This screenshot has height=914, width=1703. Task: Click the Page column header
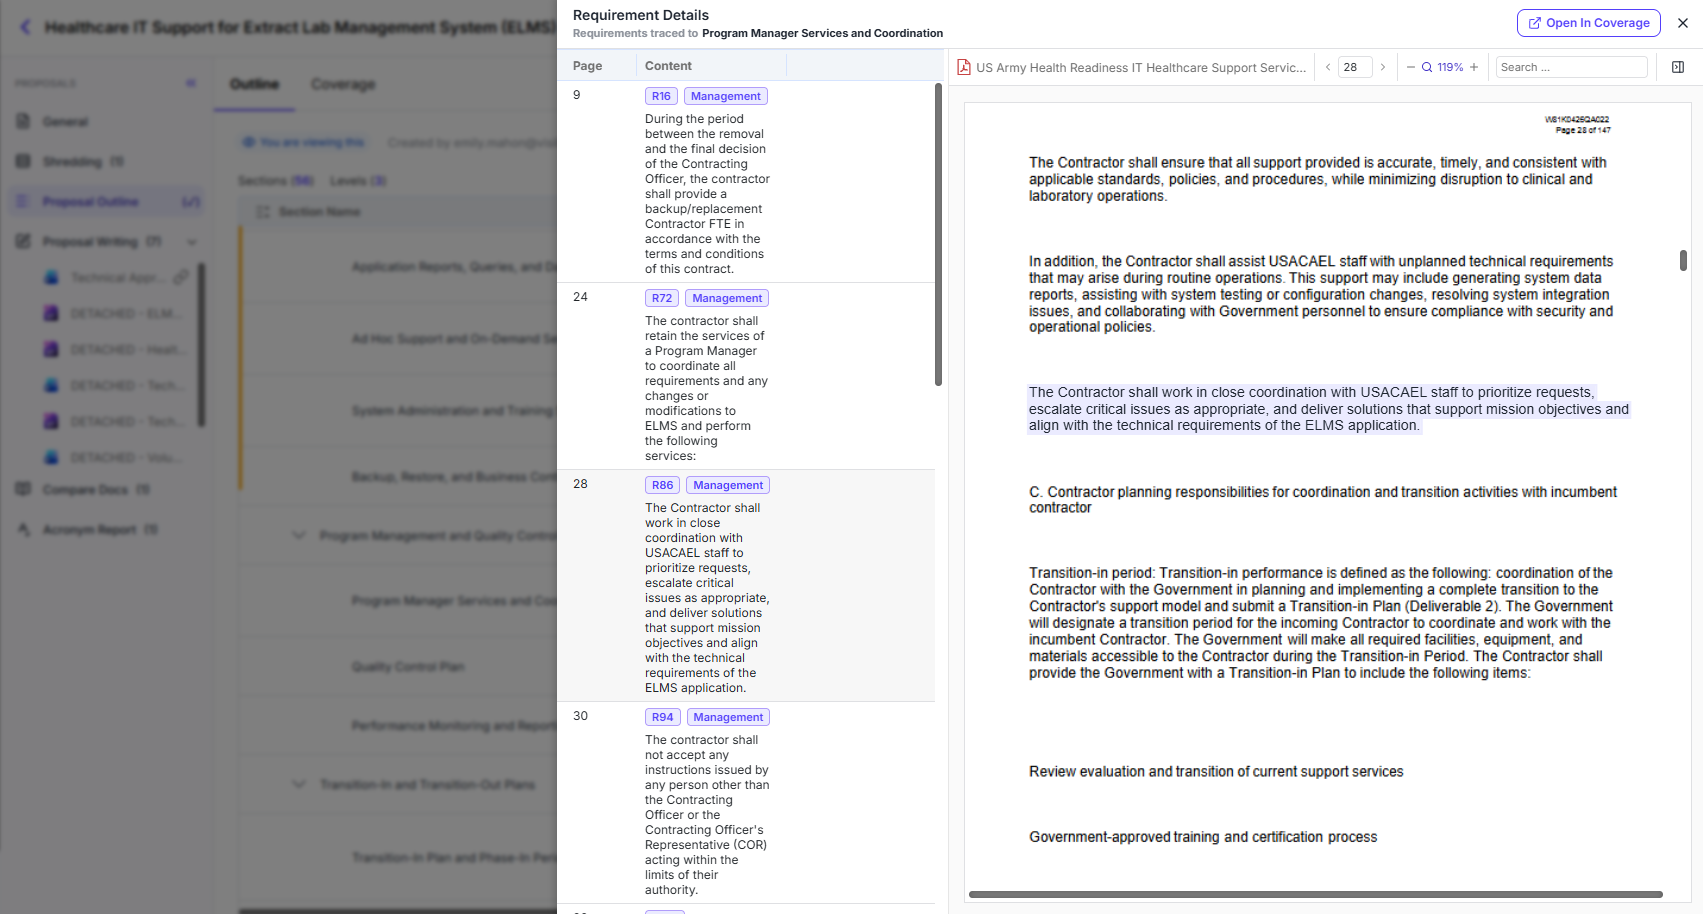588,66
